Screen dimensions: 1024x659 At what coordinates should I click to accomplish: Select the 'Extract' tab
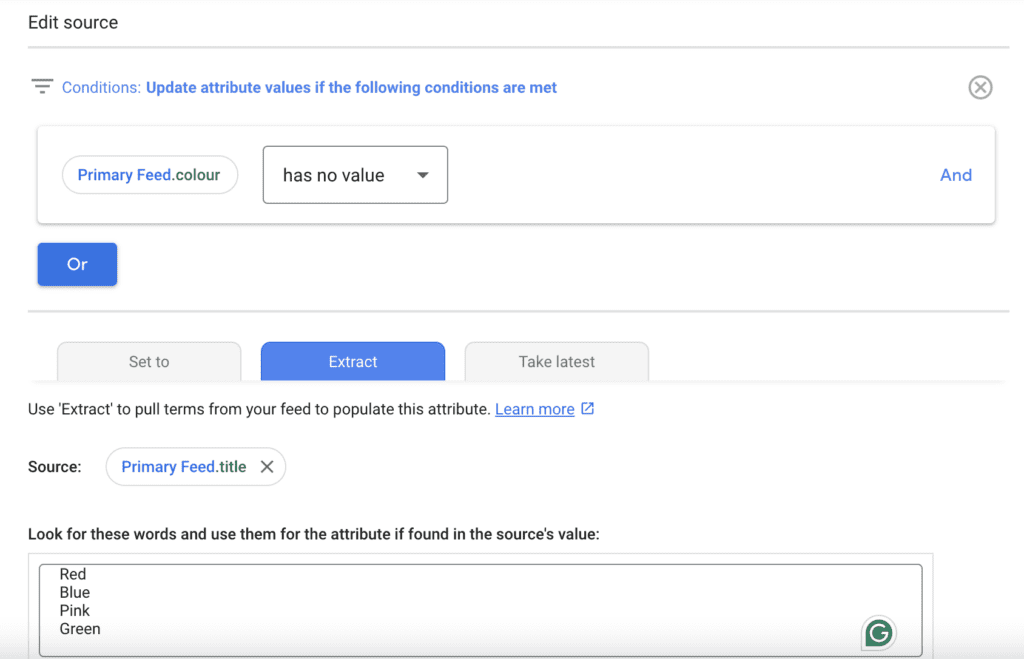click(352, 362)
